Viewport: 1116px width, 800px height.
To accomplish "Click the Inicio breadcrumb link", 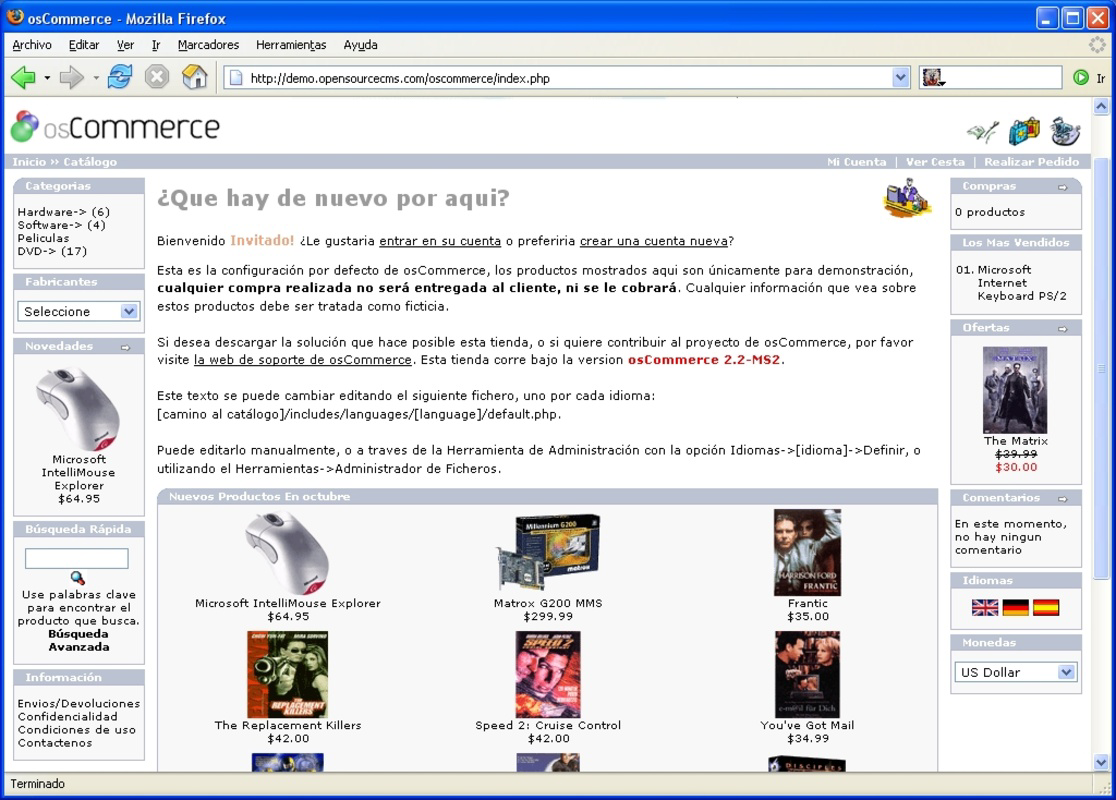I will tap(28, 162).
